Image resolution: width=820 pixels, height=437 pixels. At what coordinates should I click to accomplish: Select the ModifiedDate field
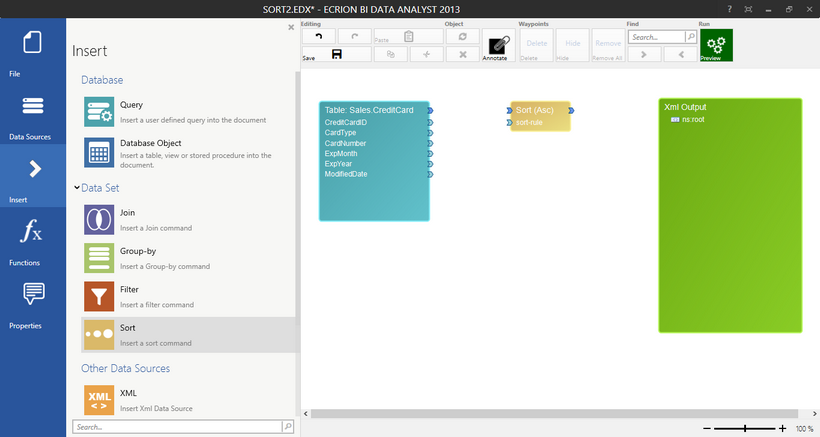point(346,174)
